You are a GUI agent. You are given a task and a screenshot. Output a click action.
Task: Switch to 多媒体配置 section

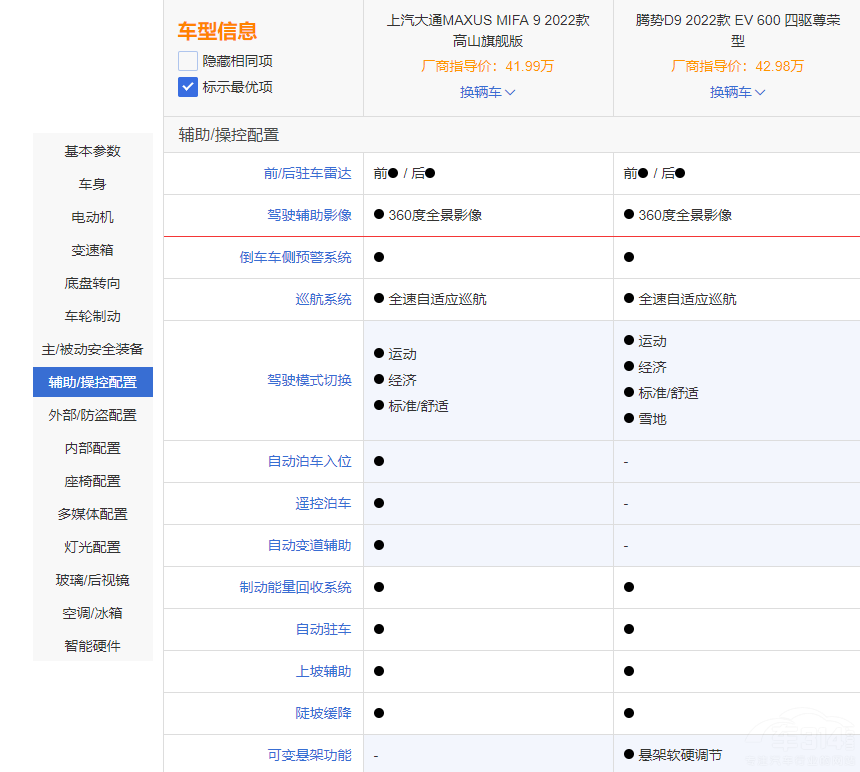[x=93, y=514]
